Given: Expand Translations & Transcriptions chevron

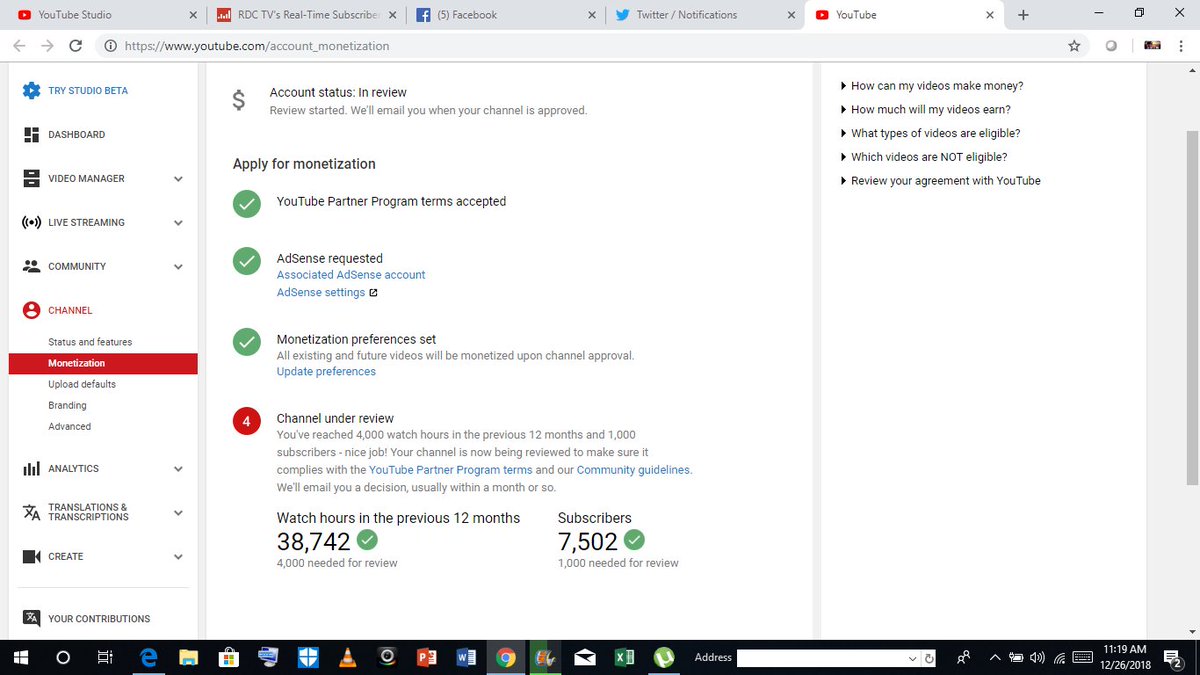Looking at the screenshot, I should (178, 513).
